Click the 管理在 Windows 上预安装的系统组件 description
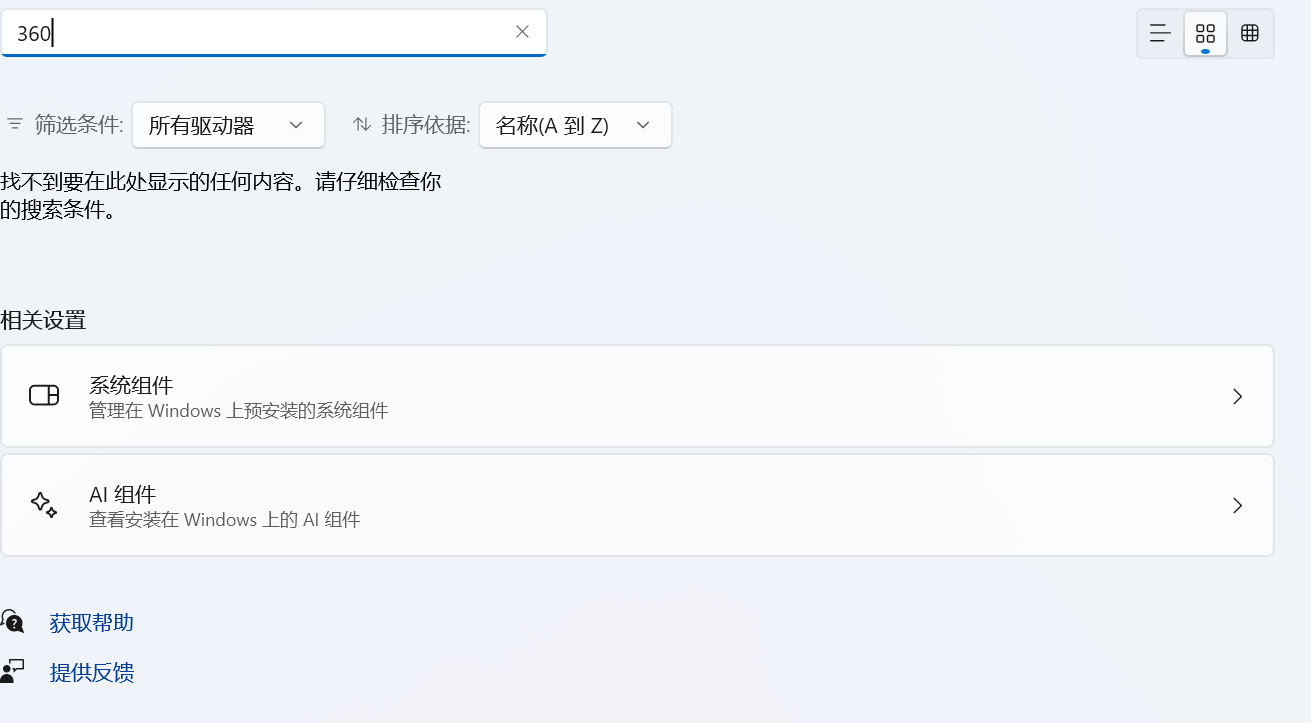The image size is (1311, 723). [x=238, y=411]
